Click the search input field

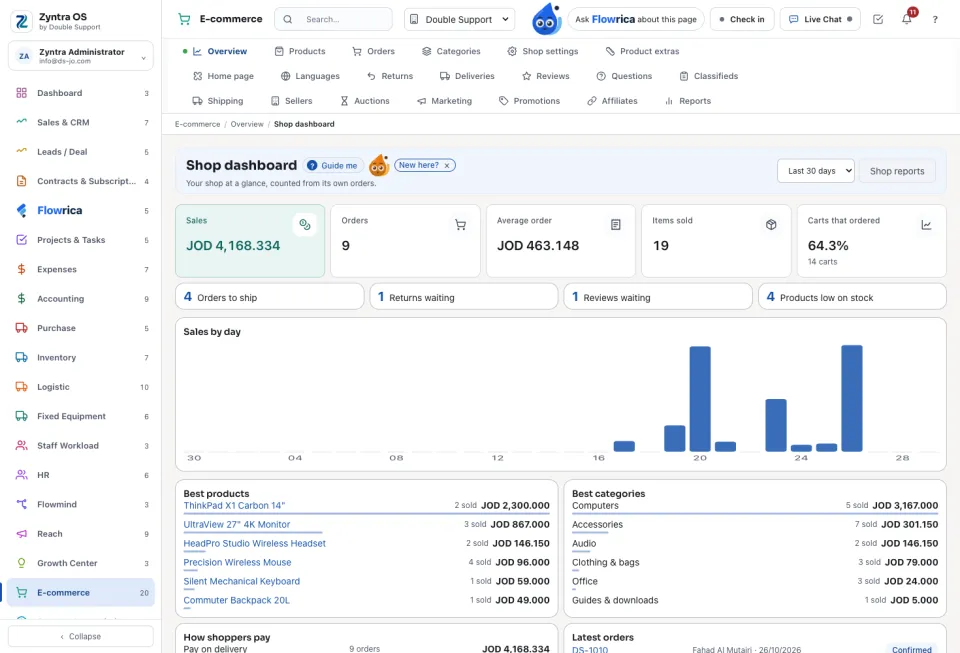[333, 20]
